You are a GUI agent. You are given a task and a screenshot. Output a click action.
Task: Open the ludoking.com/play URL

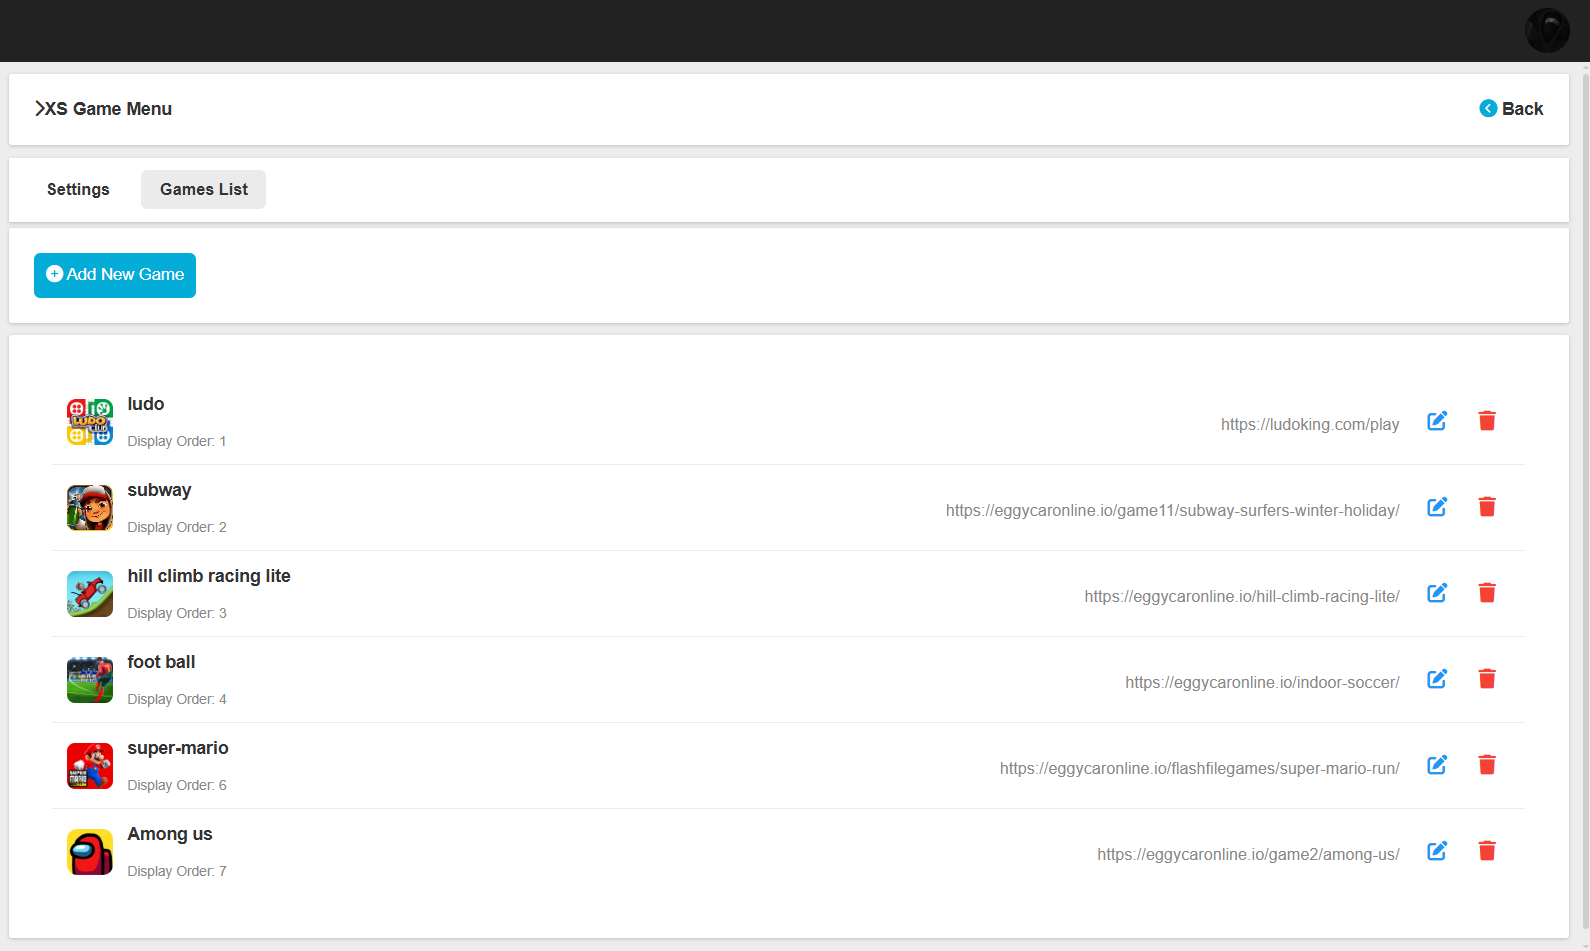point(1309,425)
